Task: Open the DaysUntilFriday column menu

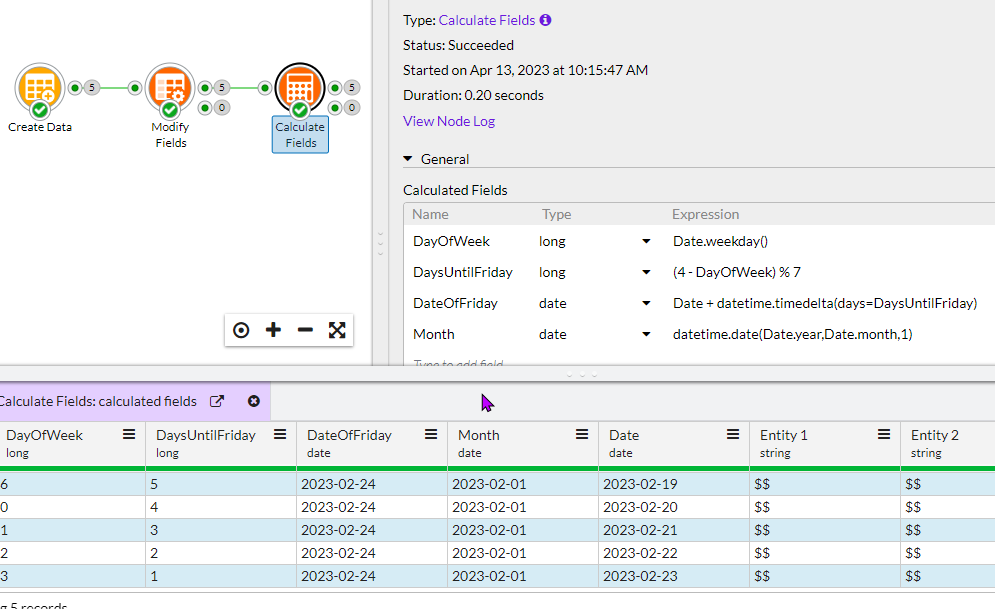Action: pyautogui.click(x=280, y=435)
